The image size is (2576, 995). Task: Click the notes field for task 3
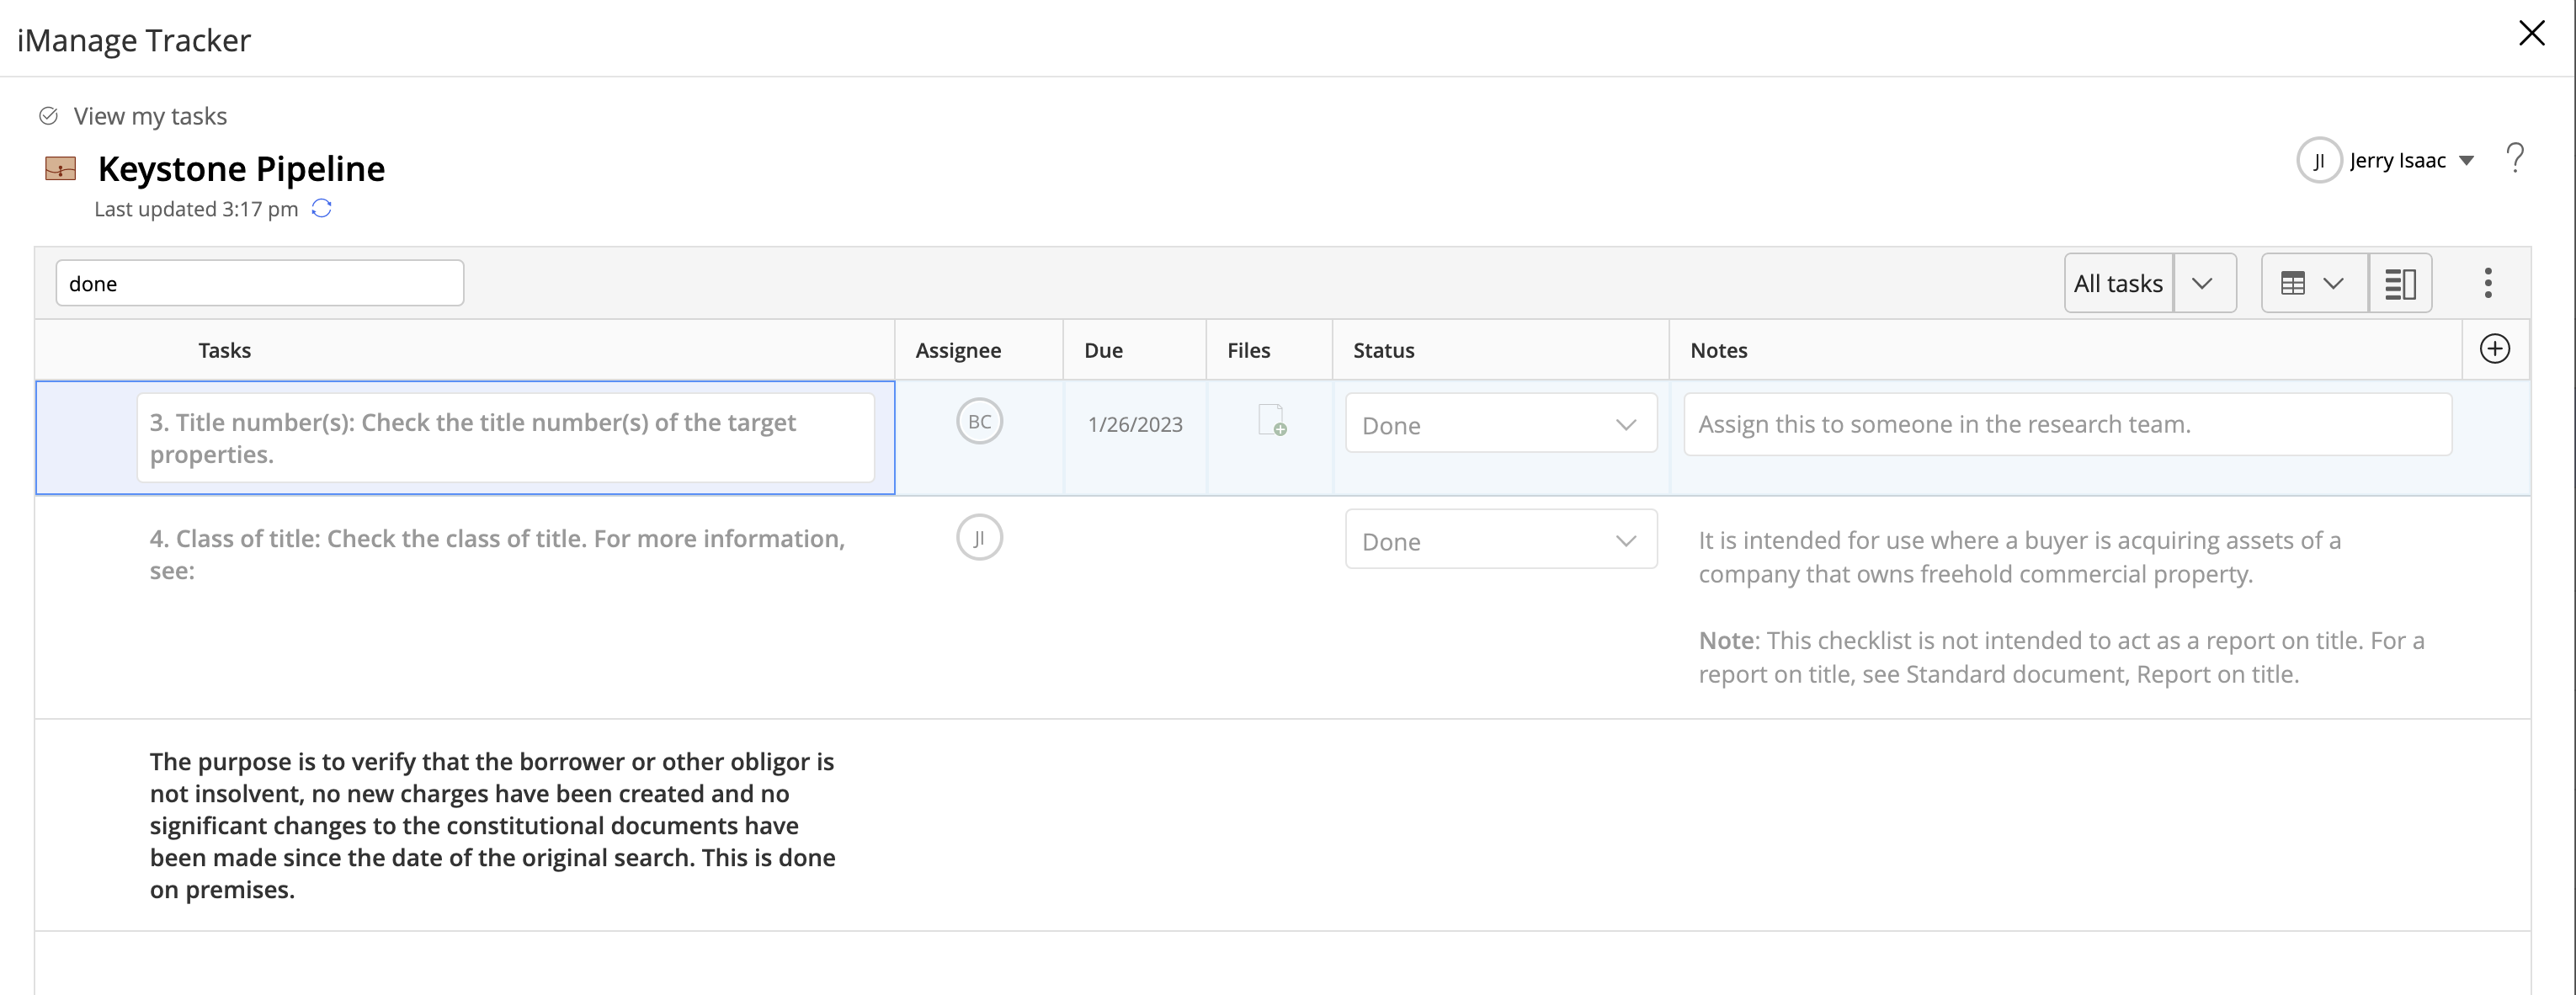2066,425
